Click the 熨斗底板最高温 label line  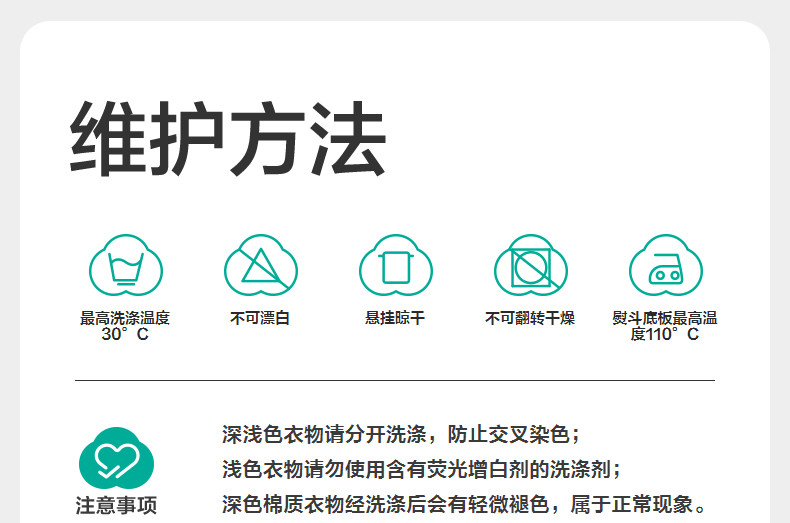pyautogui.click(x=665, y=319)
